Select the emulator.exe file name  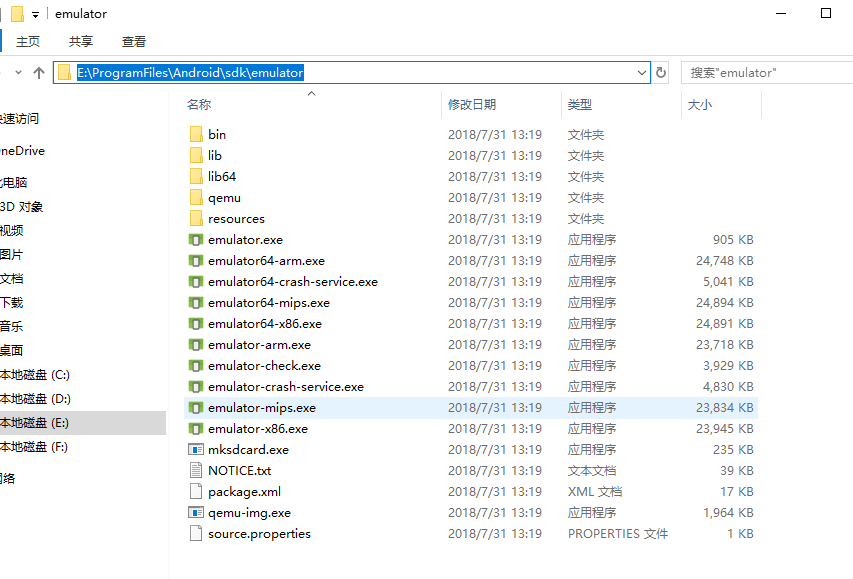[245, 239]
